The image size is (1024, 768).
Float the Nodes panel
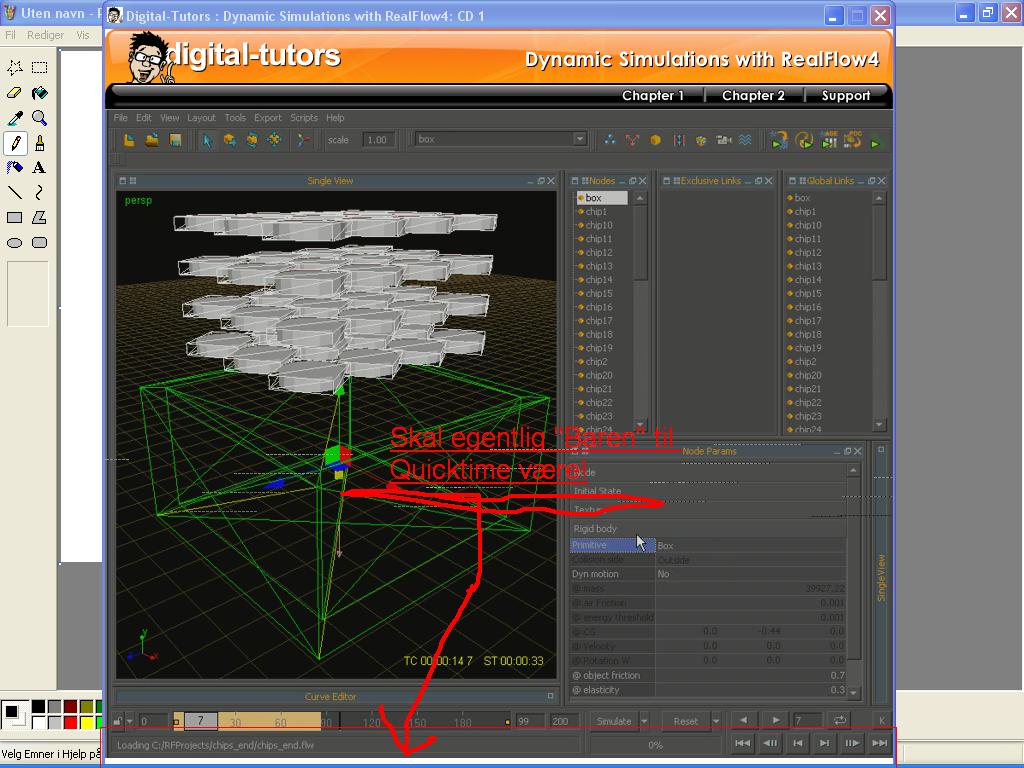632,181
